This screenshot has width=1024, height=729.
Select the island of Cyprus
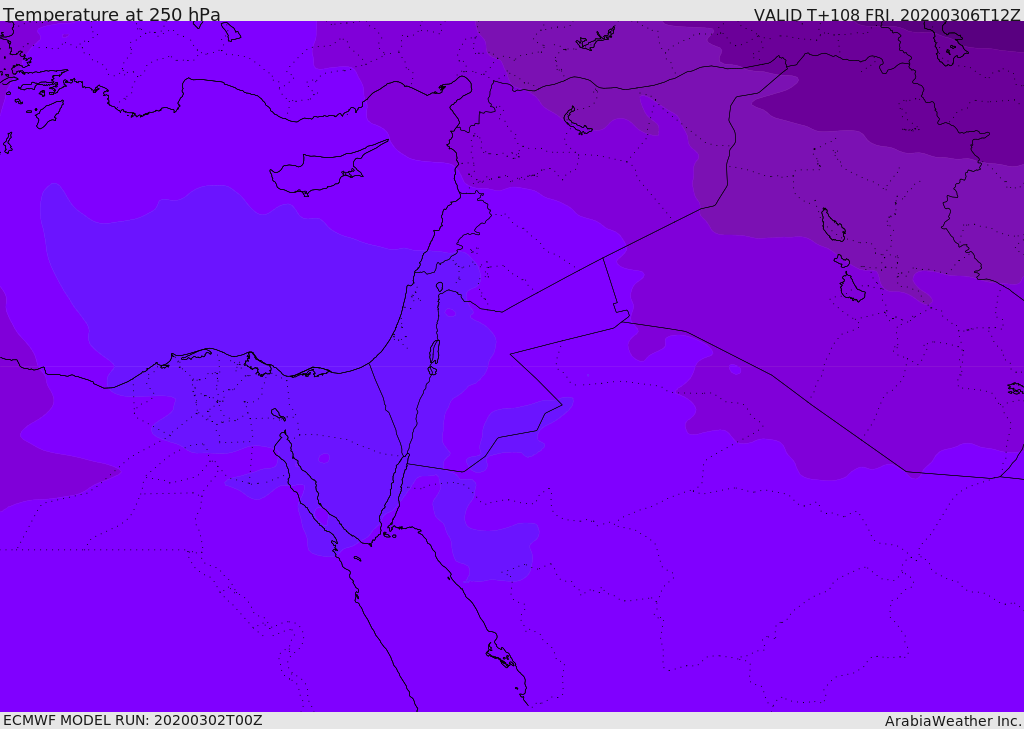pyautogui.click(x=320, y=172)
